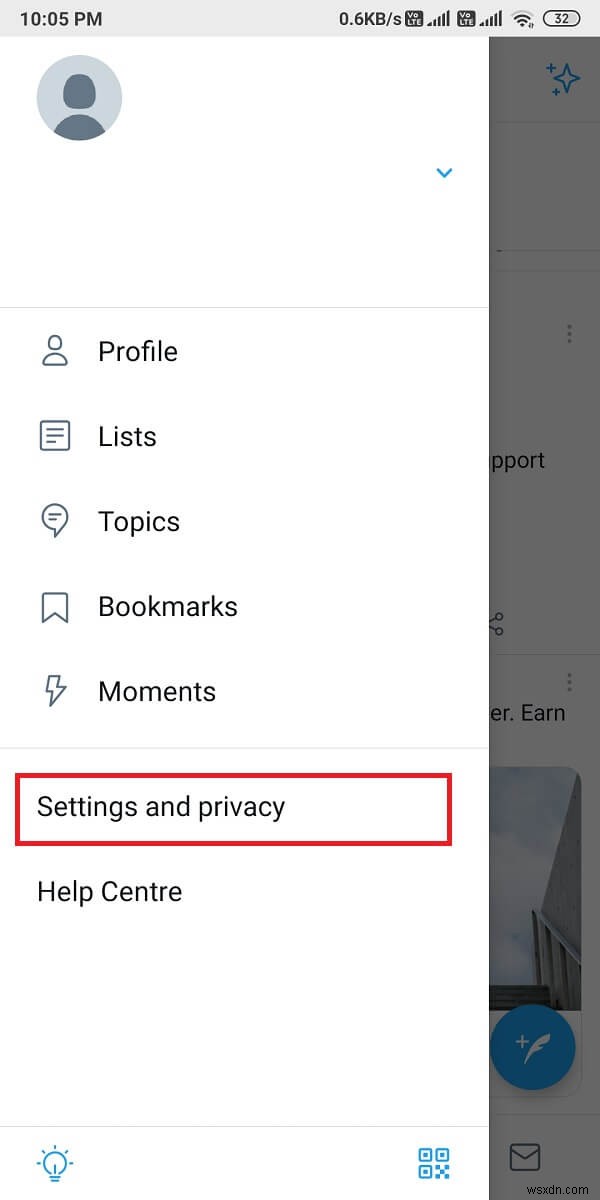Collapse the accounts dropdown arrow
The height and width of the screenshot is (1200, 600).
[x=444, y=173]
